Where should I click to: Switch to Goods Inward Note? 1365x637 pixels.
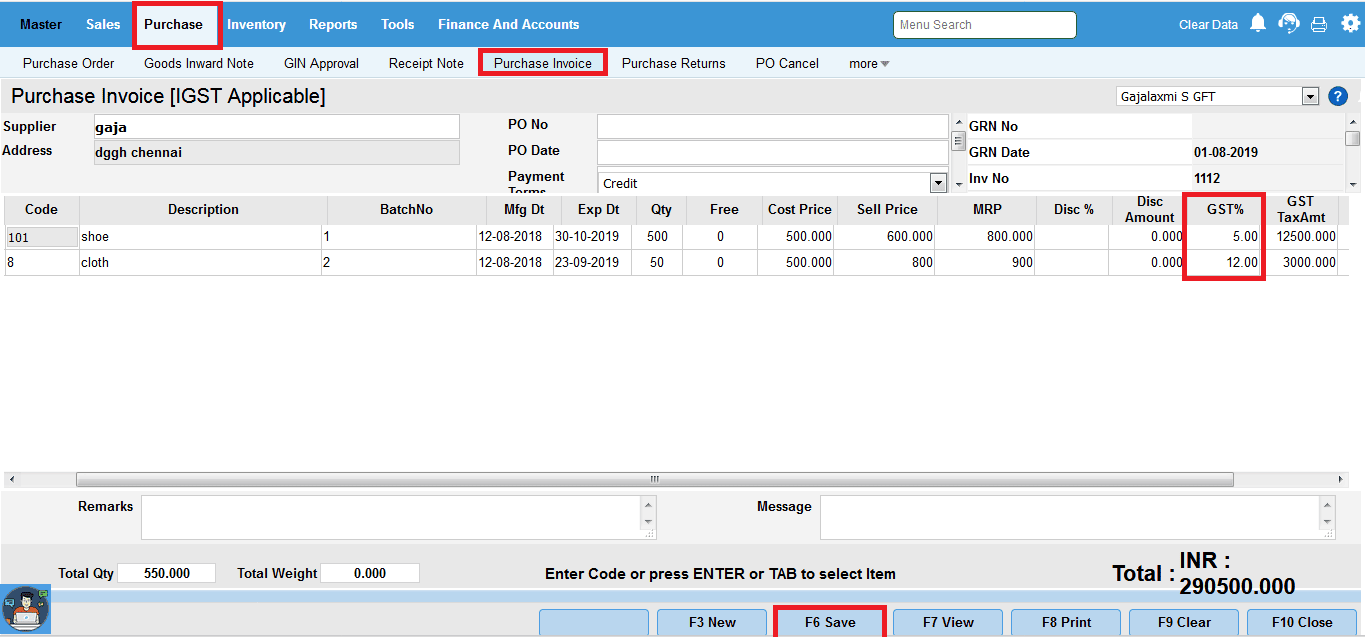[199, 63]
